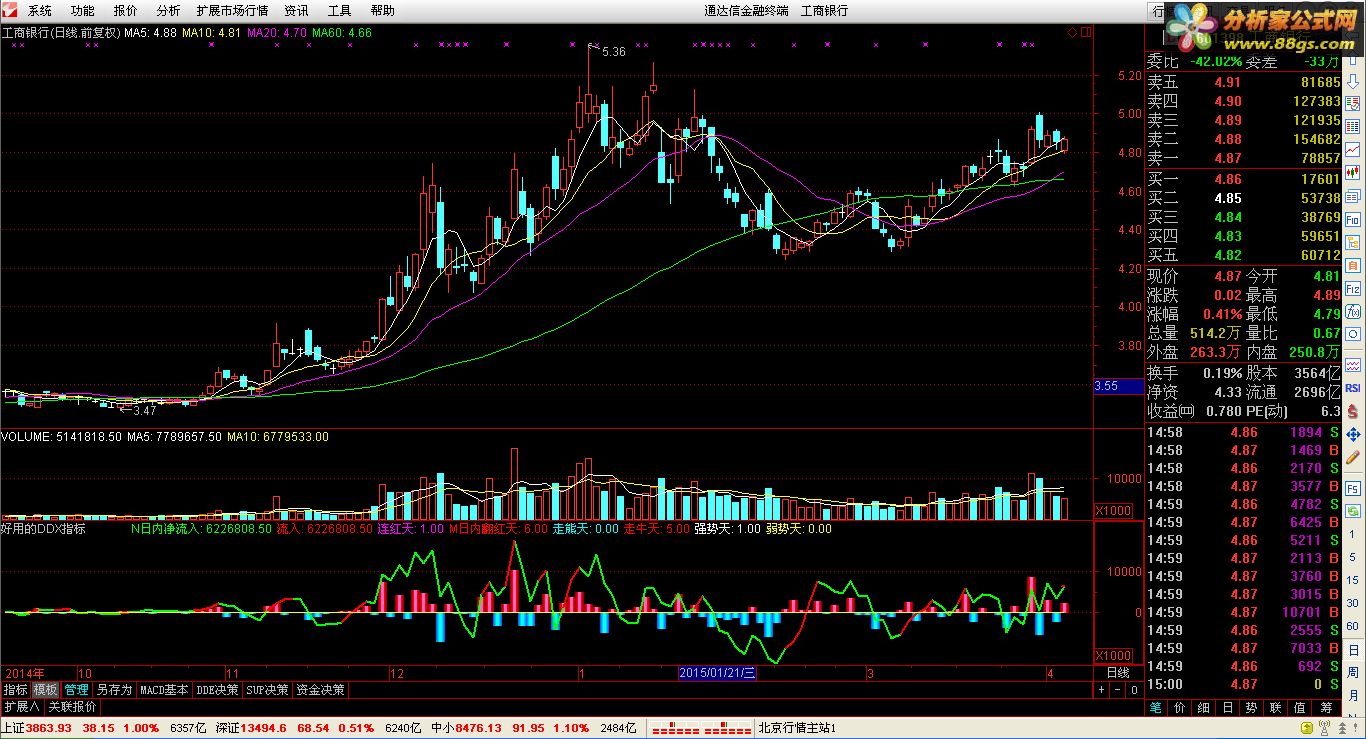Open the f(x) formula icon
Image resolution: width=1366 pixels, height=739 pixels.
(1353, 311)
